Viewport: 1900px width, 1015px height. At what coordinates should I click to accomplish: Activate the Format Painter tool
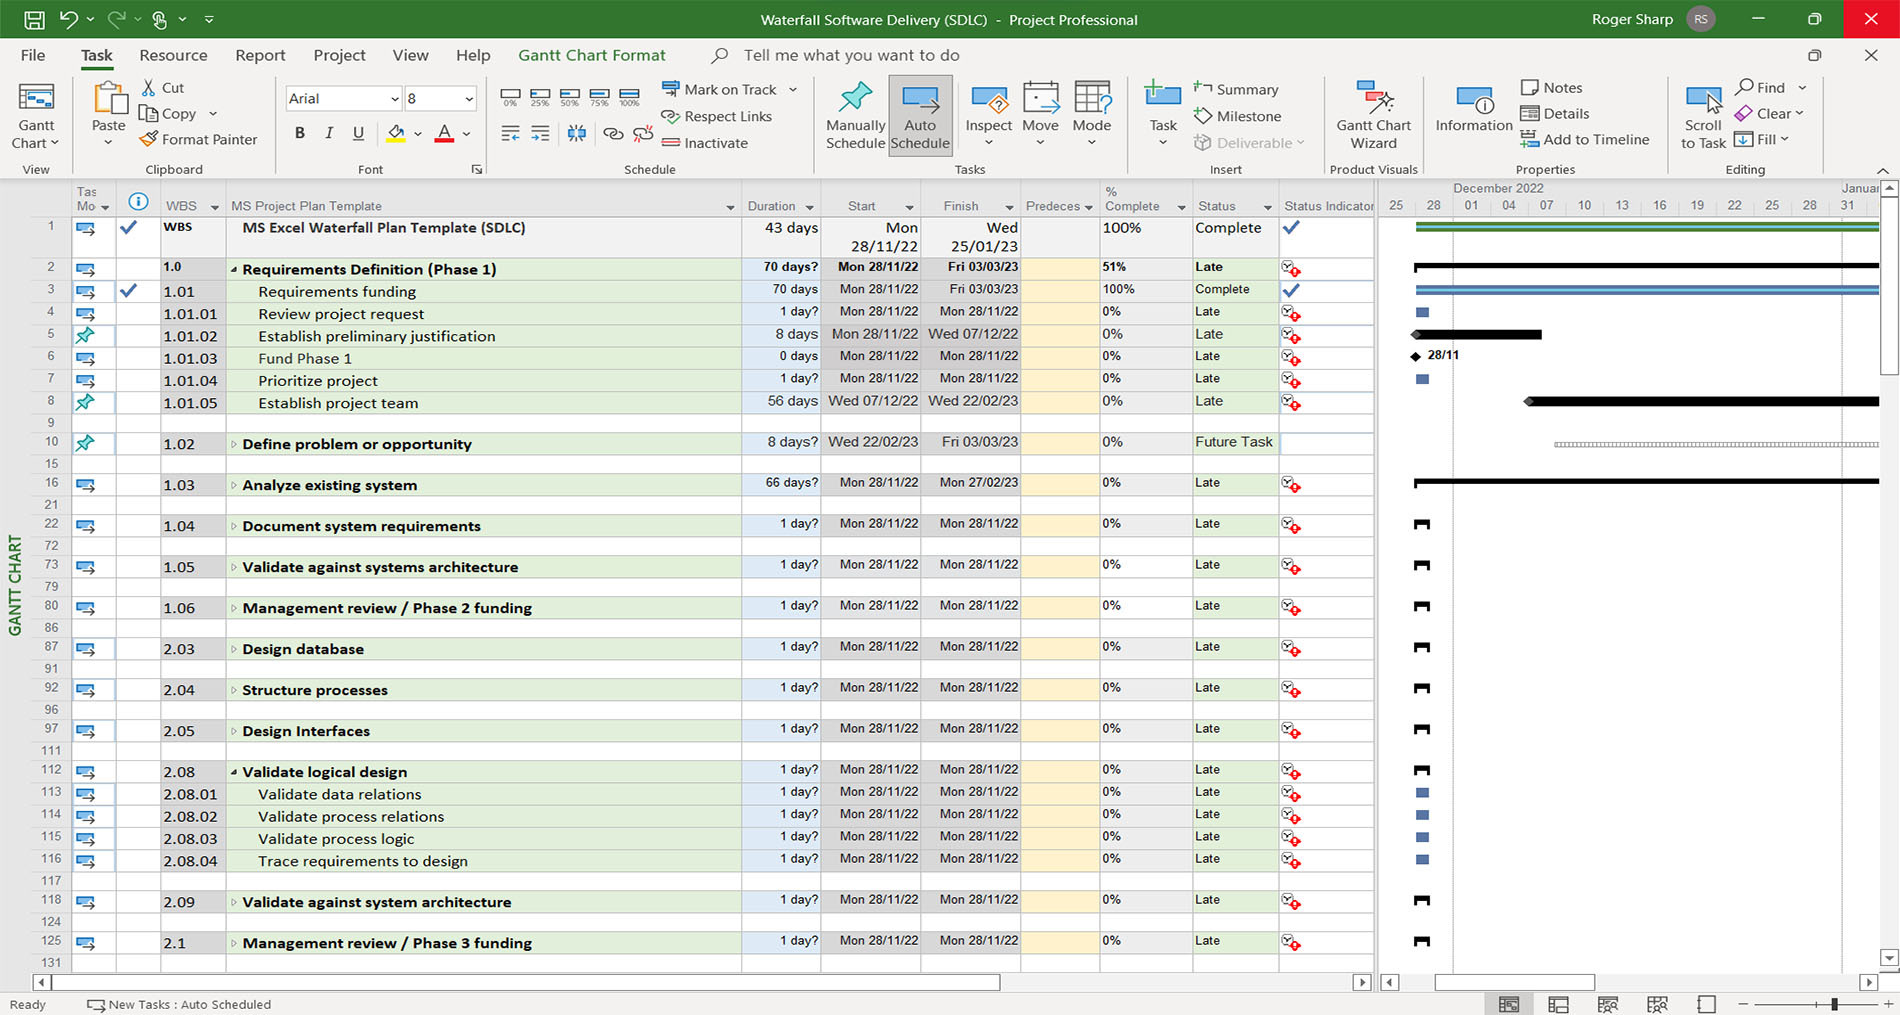pyautogui.click(x=199, y=140)
